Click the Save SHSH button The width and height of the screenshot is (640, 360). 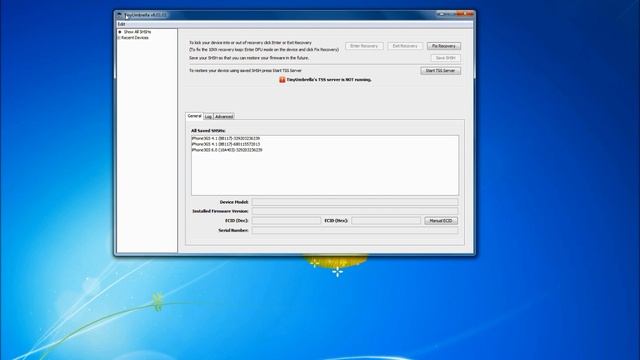tap(446, 58)
